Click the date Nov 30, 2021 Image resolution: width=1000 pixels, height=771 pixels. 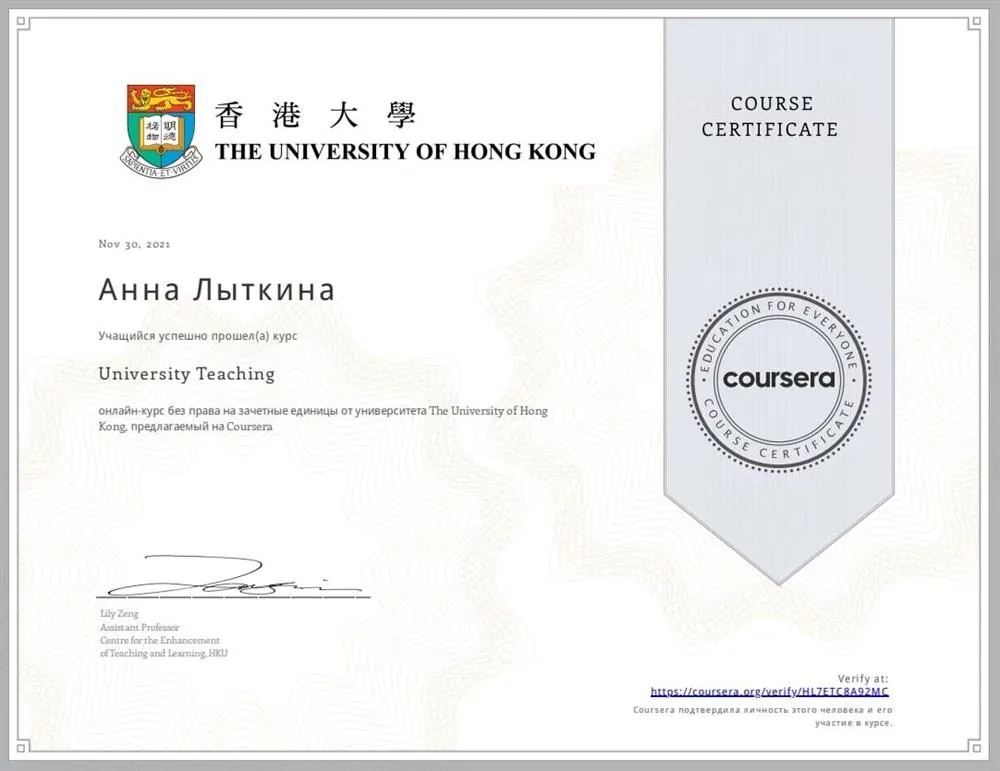click(135, 244)
